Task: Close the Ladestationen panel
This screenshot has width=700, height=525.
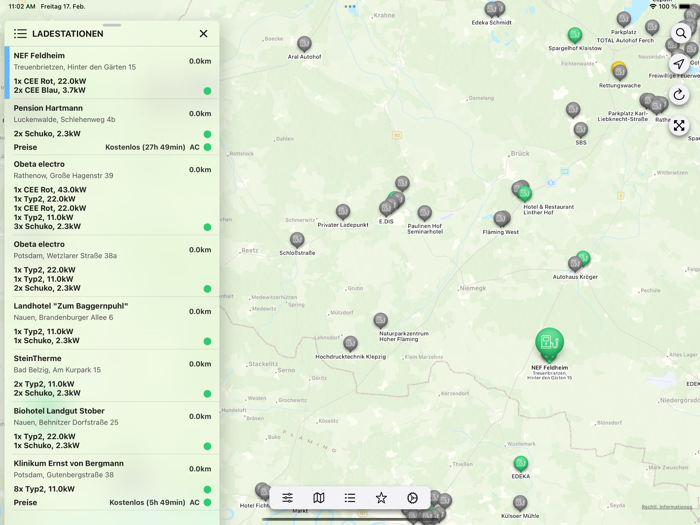Action: [x=203, y=33]
